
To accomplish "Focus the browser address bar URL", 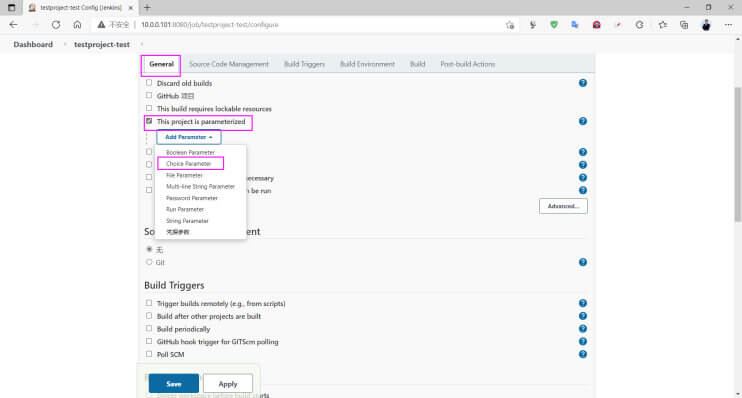I will [210, 25].
